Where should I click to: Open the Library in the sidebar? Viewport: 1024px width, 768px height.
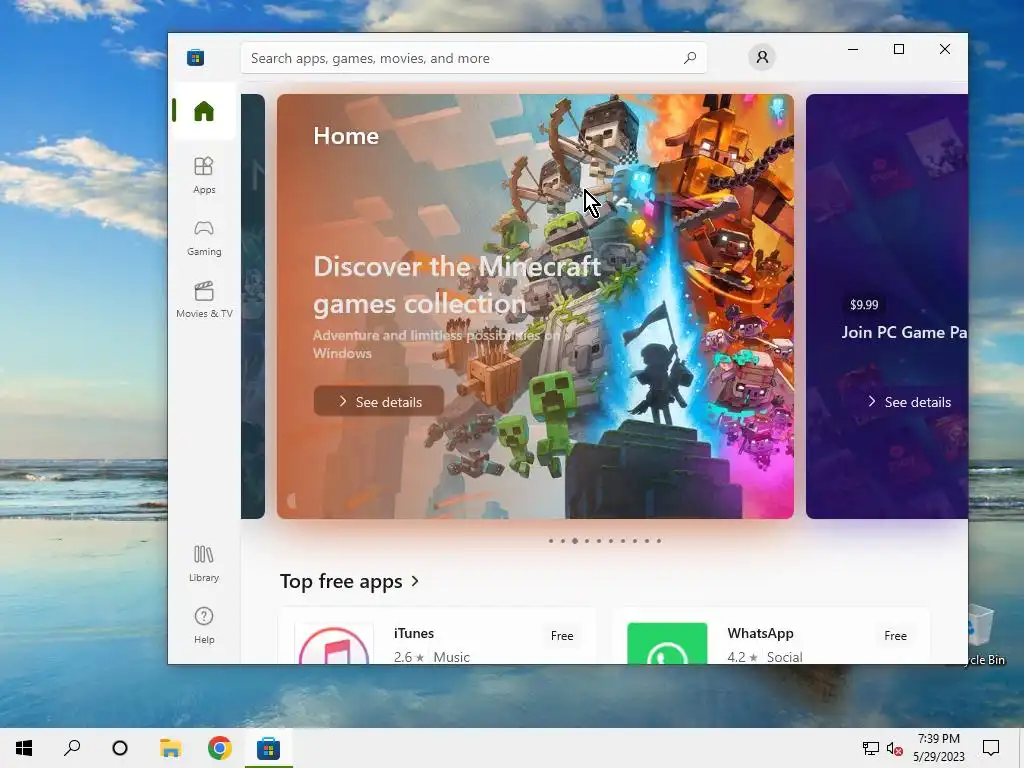coord(204,564)
